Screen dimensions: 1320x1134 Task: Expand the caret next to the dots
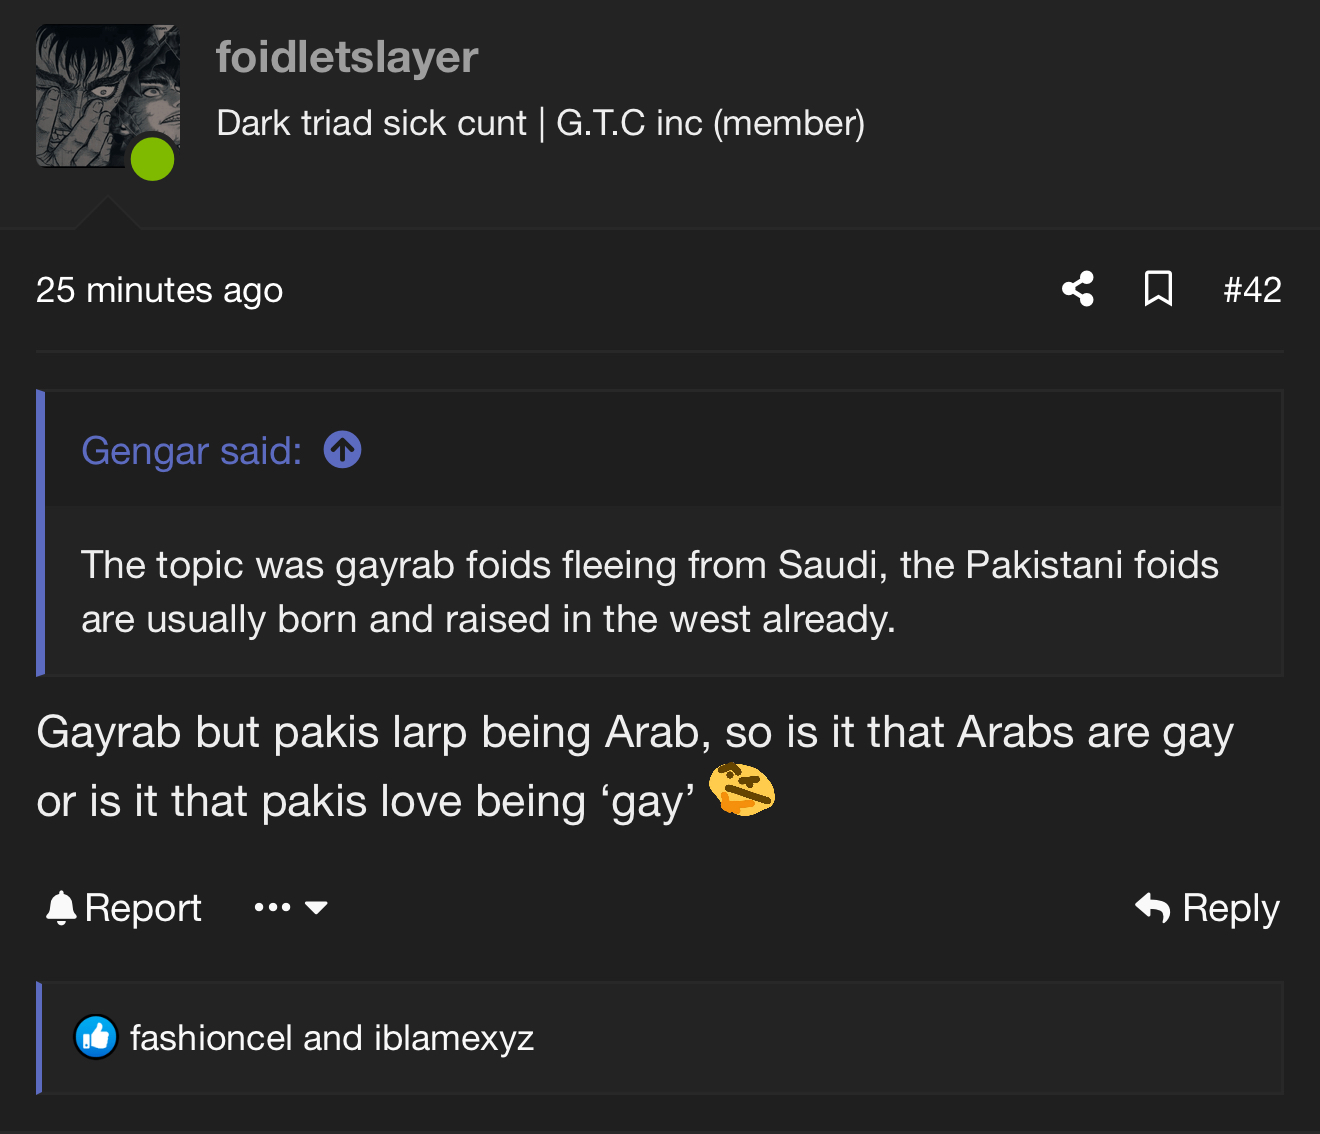316,908
